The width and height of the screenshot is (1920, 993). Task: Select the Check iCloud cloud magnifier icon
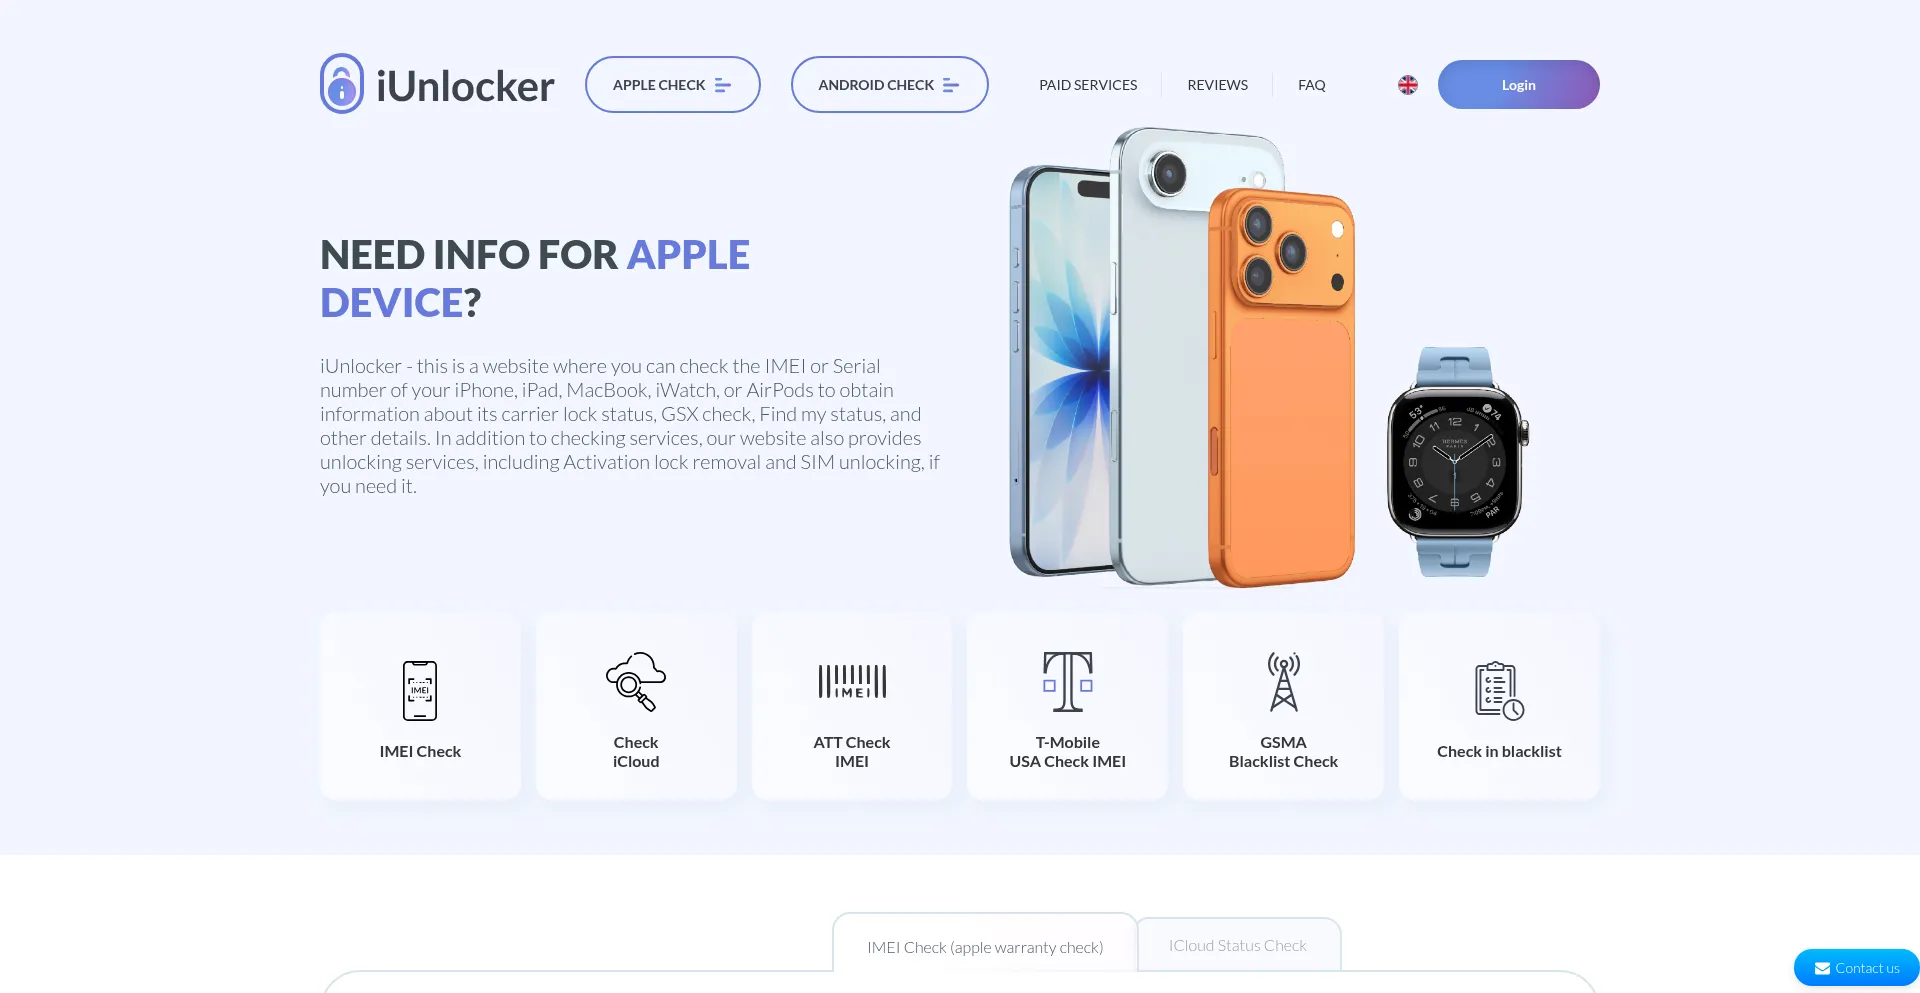pyautogui.click(x=636, y=681)
